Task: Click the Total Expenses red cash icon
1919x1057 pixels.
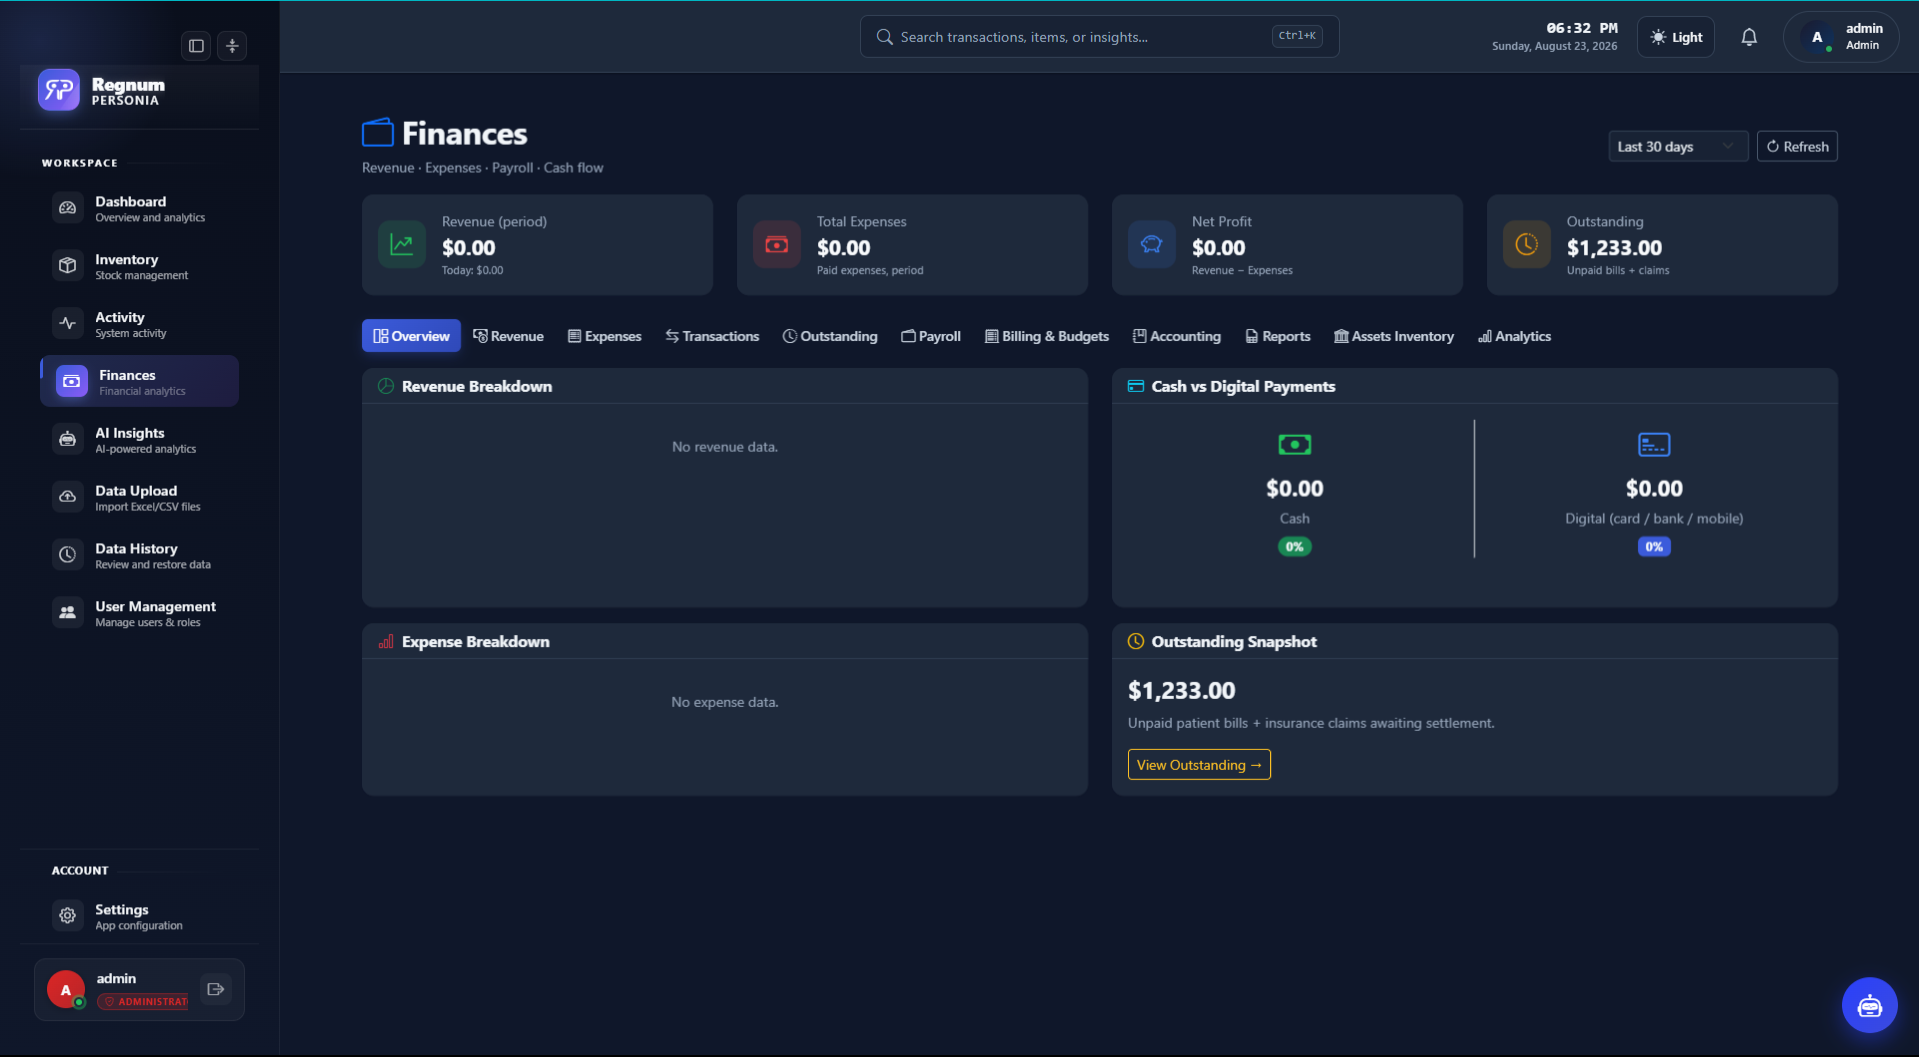Action: click(x=777, y=245)
